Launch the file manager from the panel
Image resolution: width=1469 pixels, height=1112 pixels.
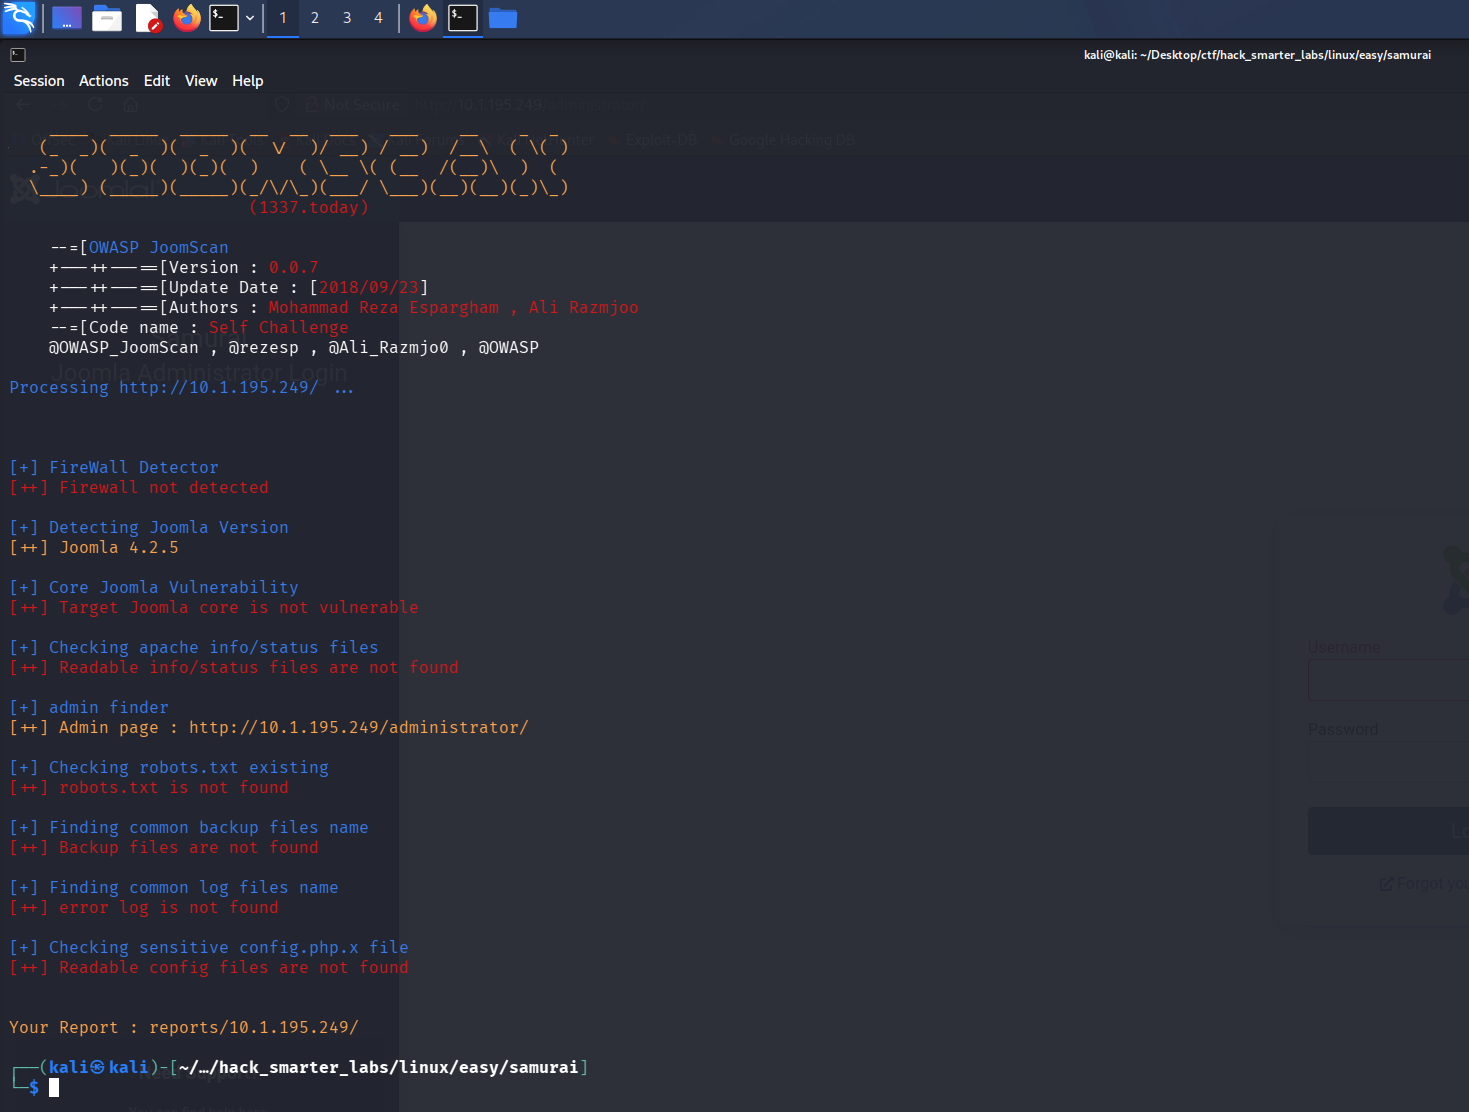tap(107, 18)
